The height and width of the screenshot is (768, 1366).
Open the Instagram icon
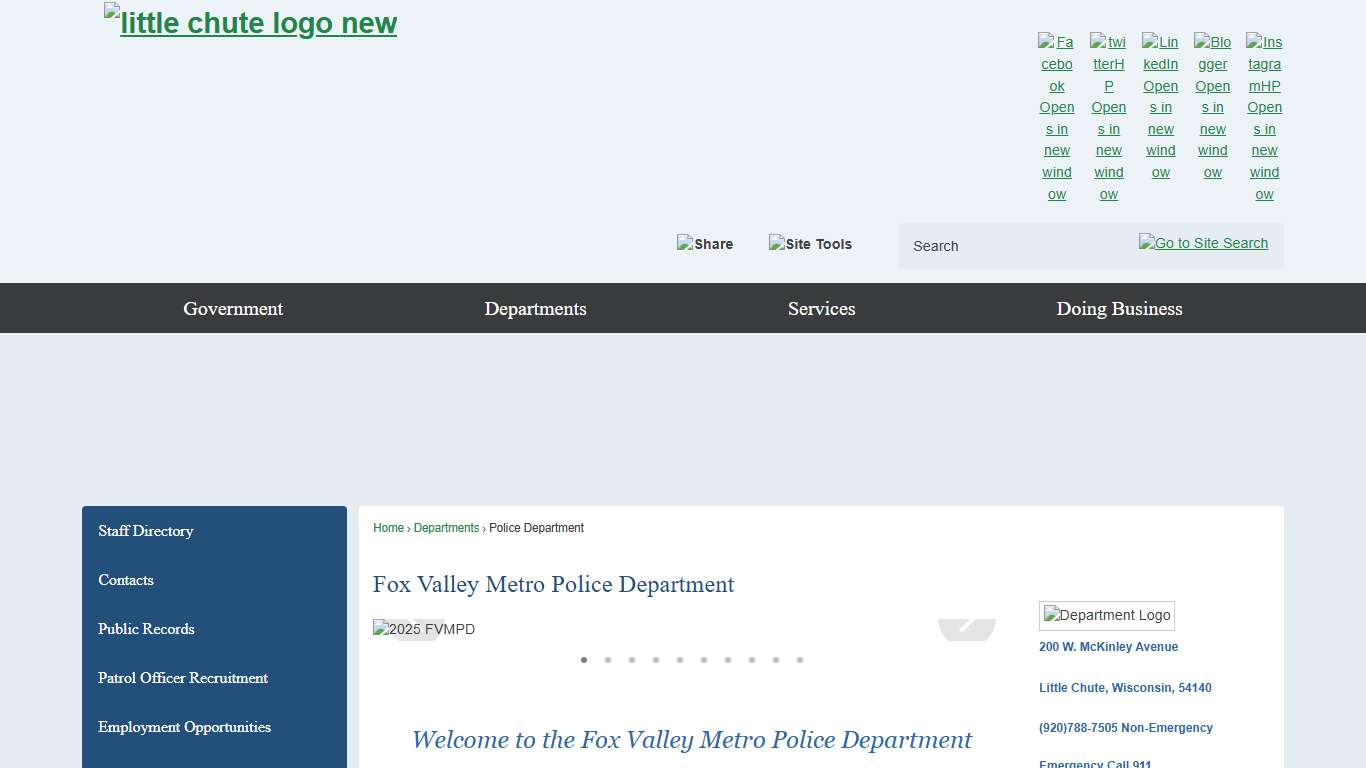pyautogui.click(x=1264, y=118)
